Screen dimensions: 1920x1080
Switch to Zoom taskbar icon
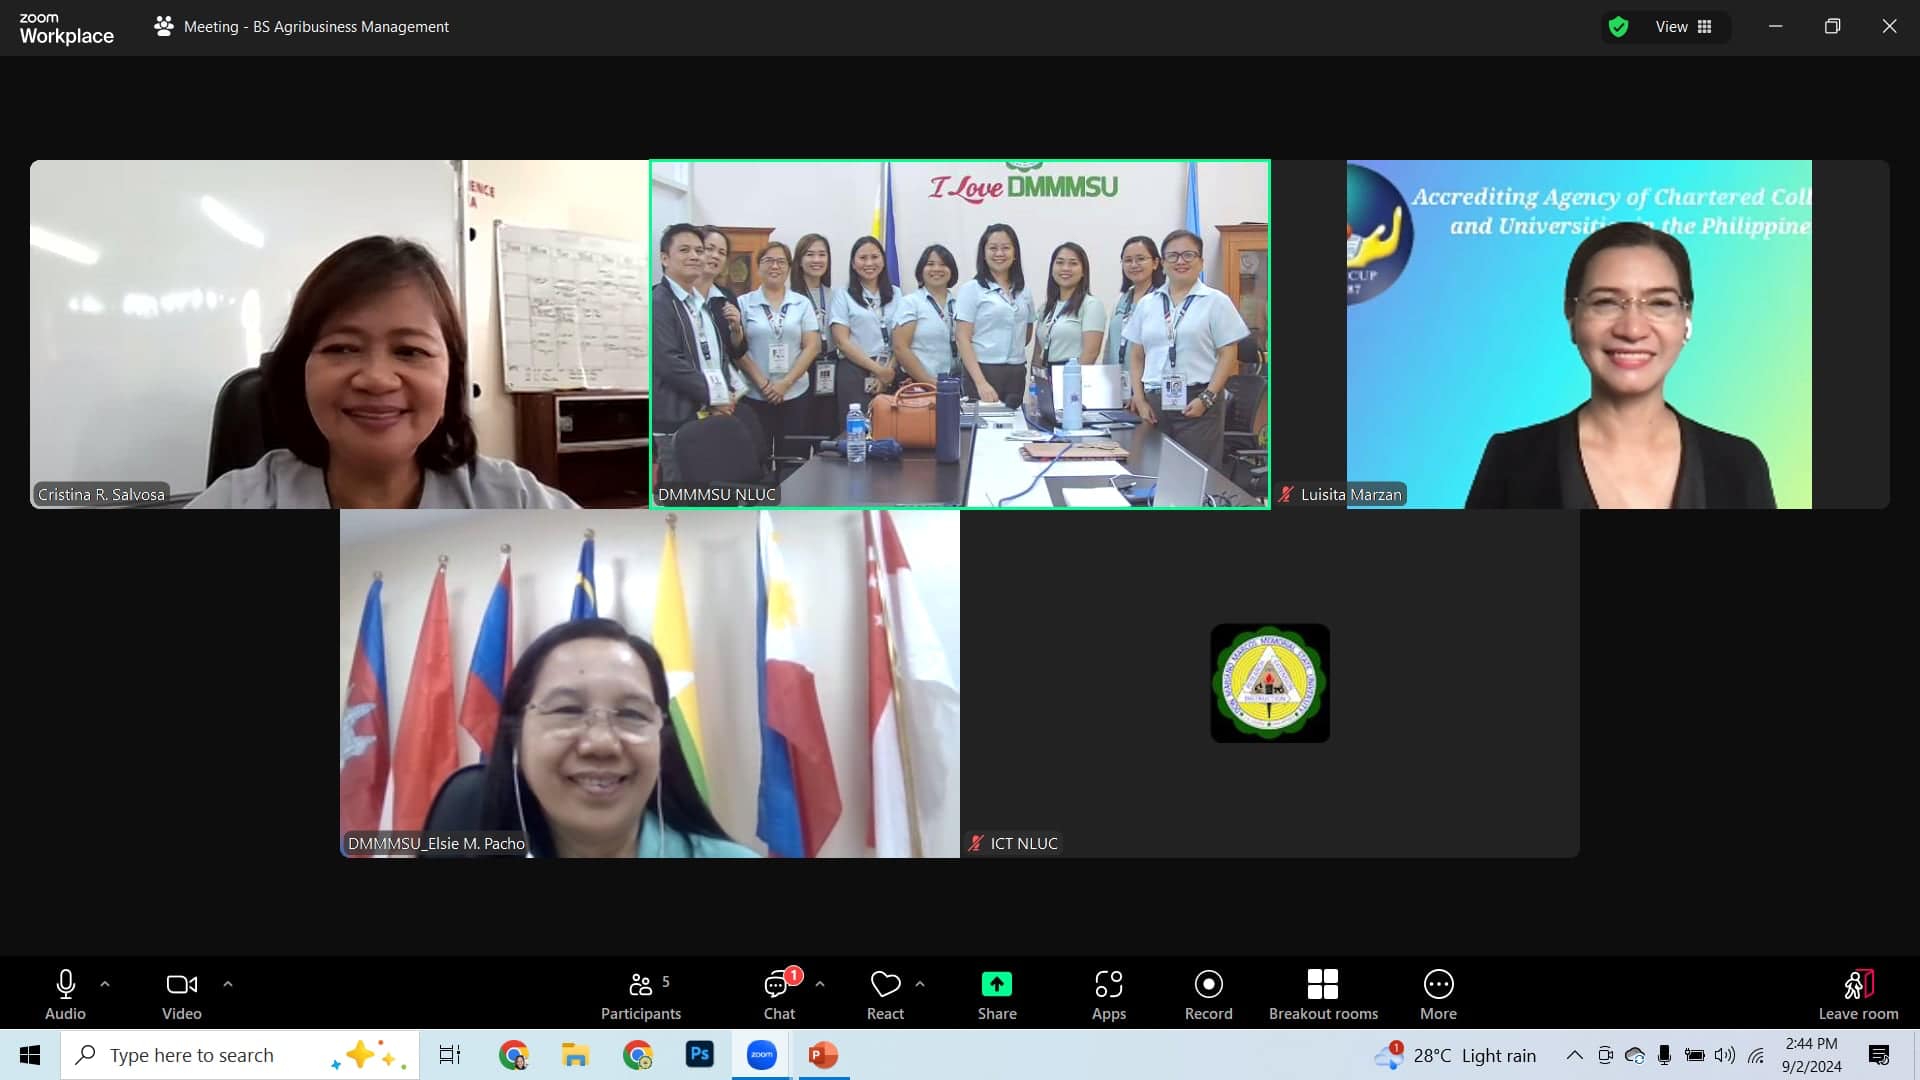coord(762,1055)
